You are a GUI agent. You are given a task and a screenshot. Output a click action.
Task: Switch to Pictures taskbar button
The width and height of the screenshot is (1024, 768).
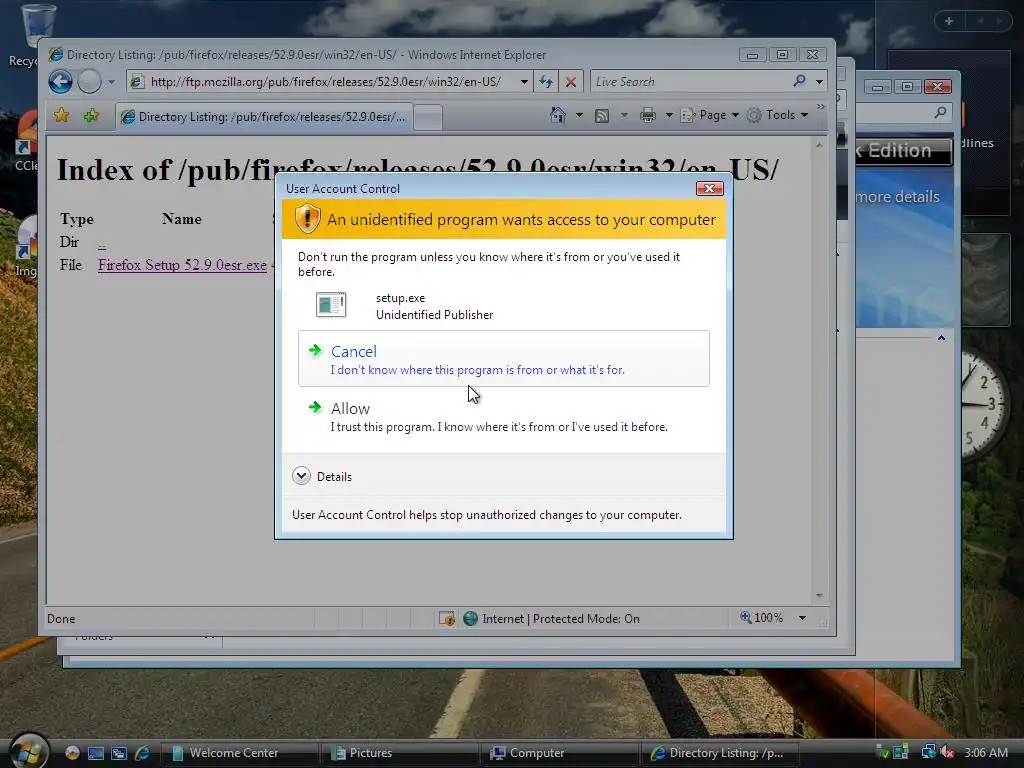[399, 753]
